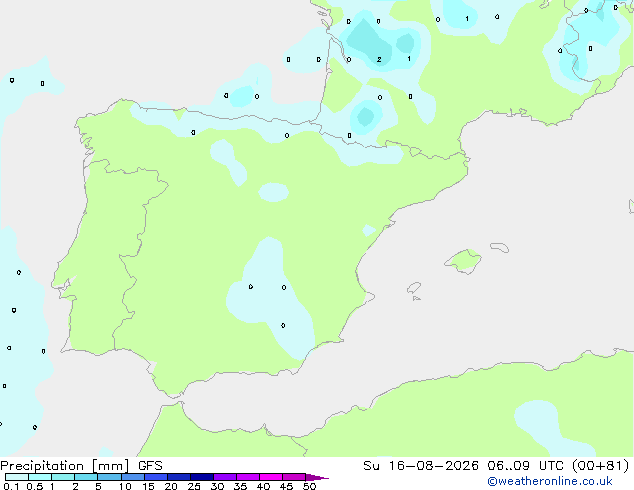Viewport: 634px width, 490px height.
Task: Click the "20" legend scale label
Action: (x=171, y=486)
